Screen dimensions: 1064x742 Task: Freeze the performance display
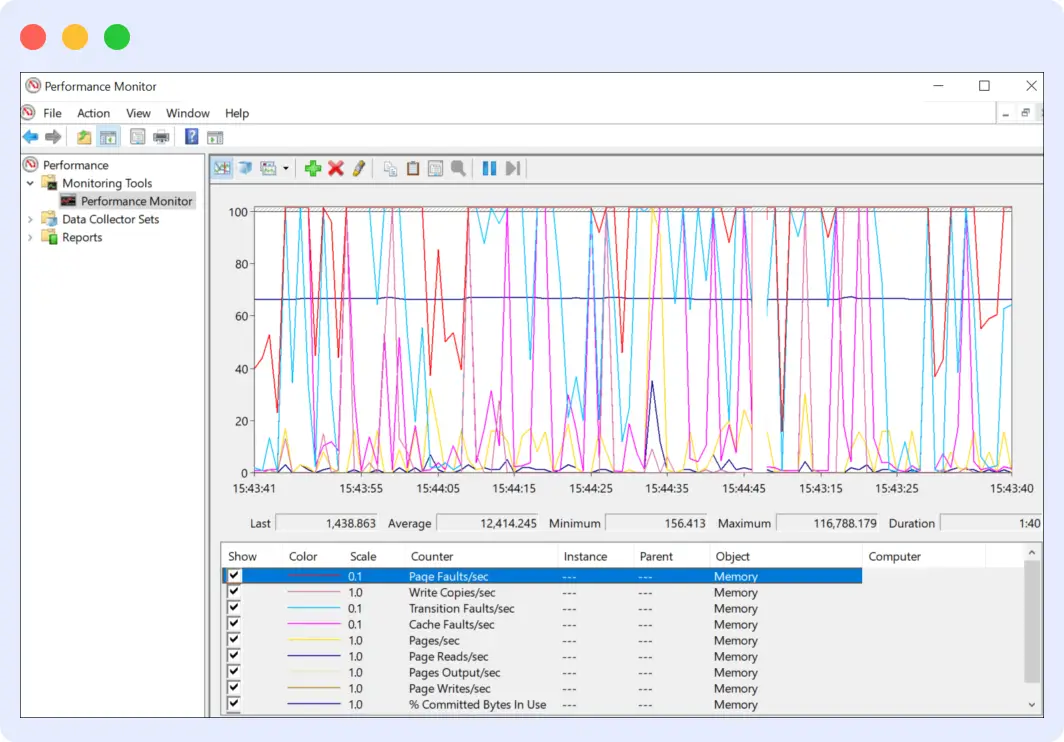(x=489, y=168)
